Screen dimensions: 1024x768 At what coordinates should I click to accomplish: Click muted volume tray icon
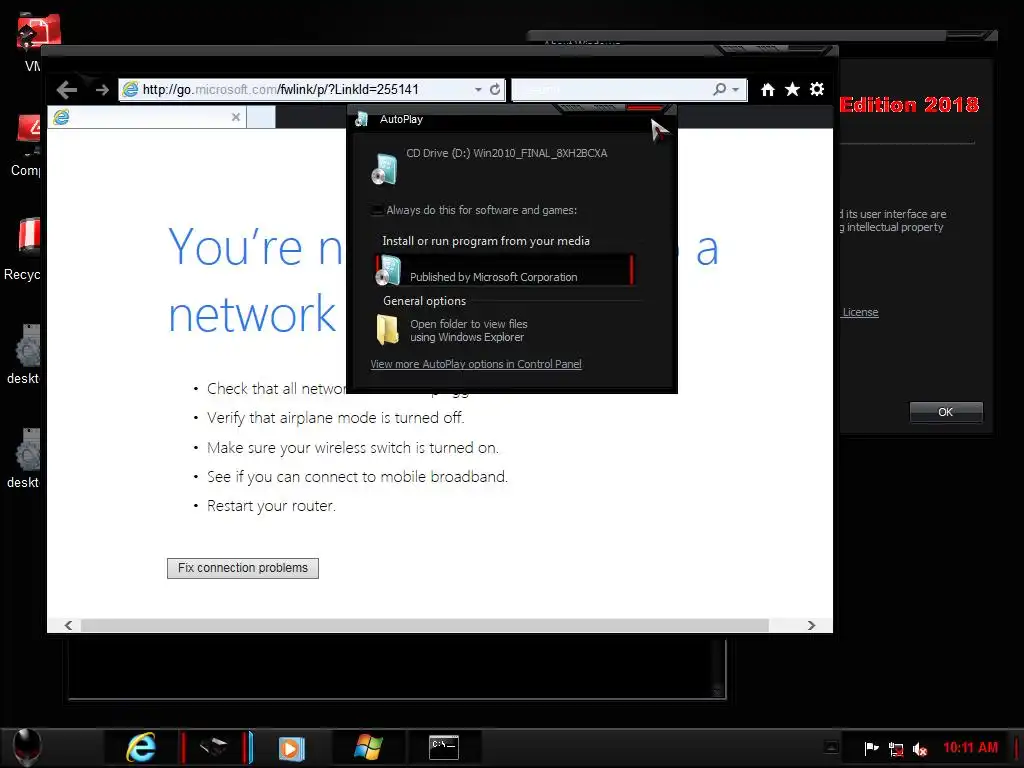920,749
